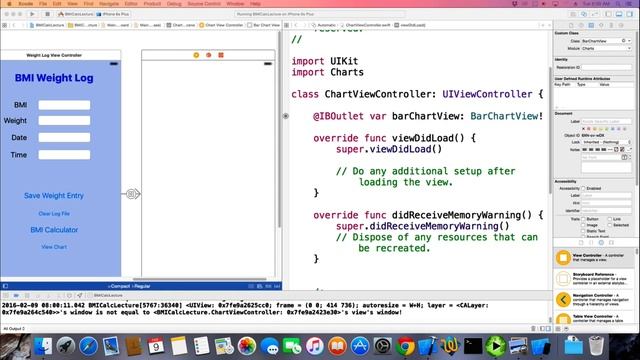Viewport: 640px width, 360px height.
Task: Click the yellow View Controller scene dock icon
Action: pyautogui.click(x=196, y=55)
